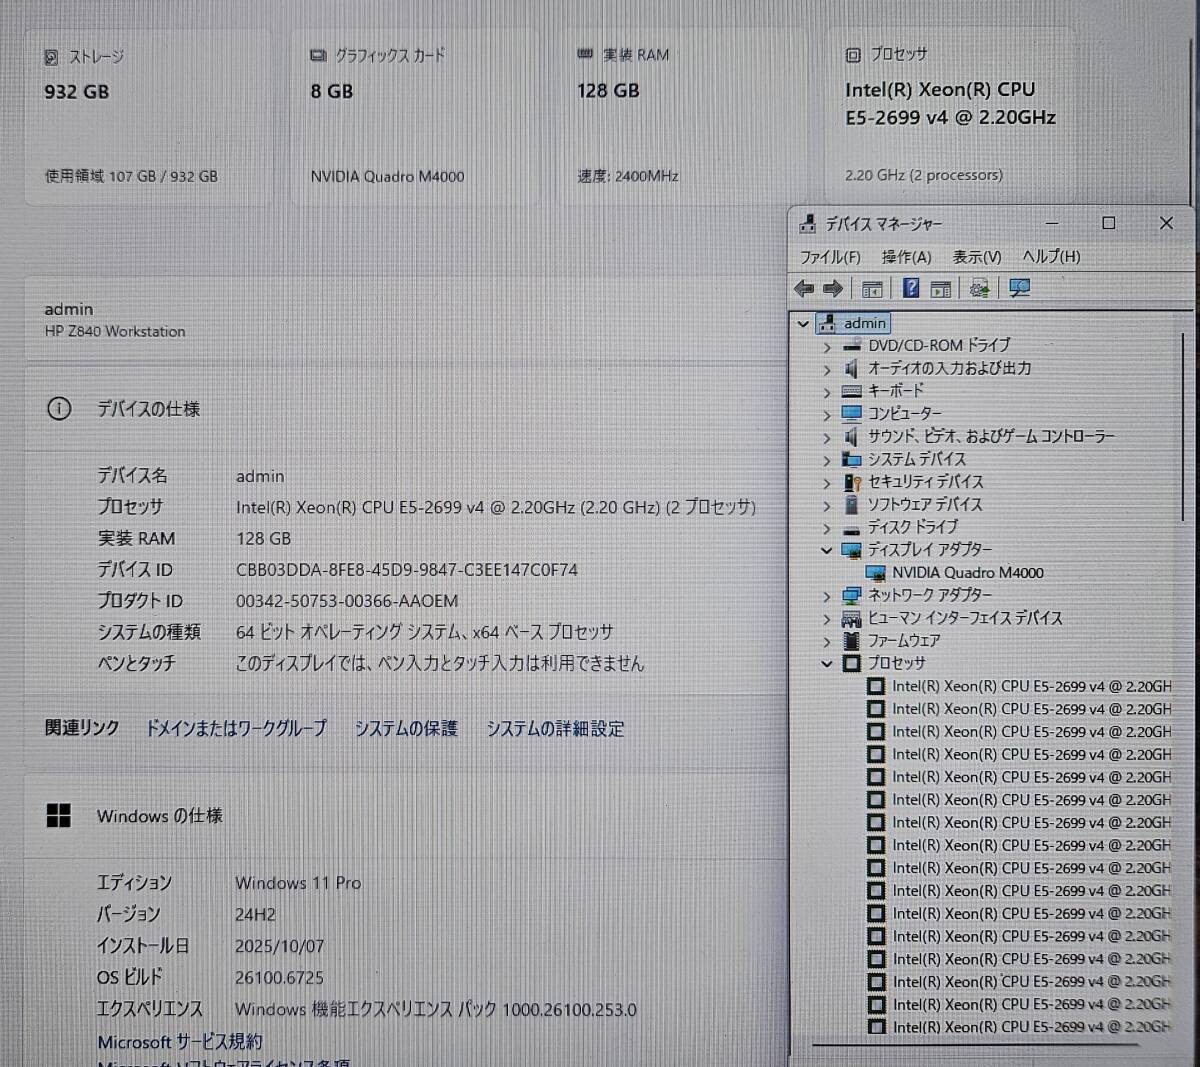Click the Back arrow in Device Manager toolbar
1200x1067 pixels.
click(x=804, y=289)
